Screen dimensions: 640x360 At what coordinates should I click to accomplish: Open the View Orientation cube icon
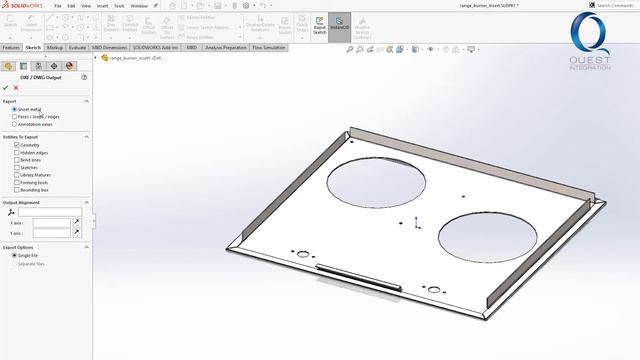tap(400, 49)
